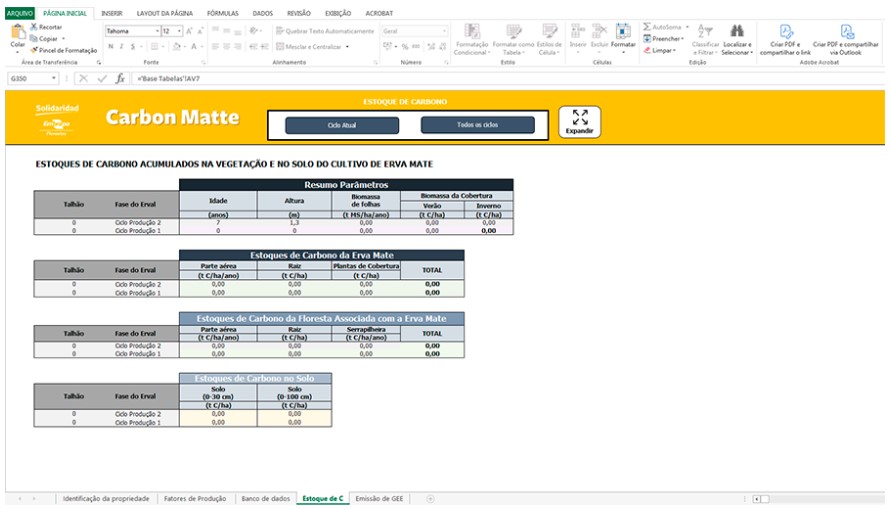Open Formatar como Tabela dropdown

[513, 39]
